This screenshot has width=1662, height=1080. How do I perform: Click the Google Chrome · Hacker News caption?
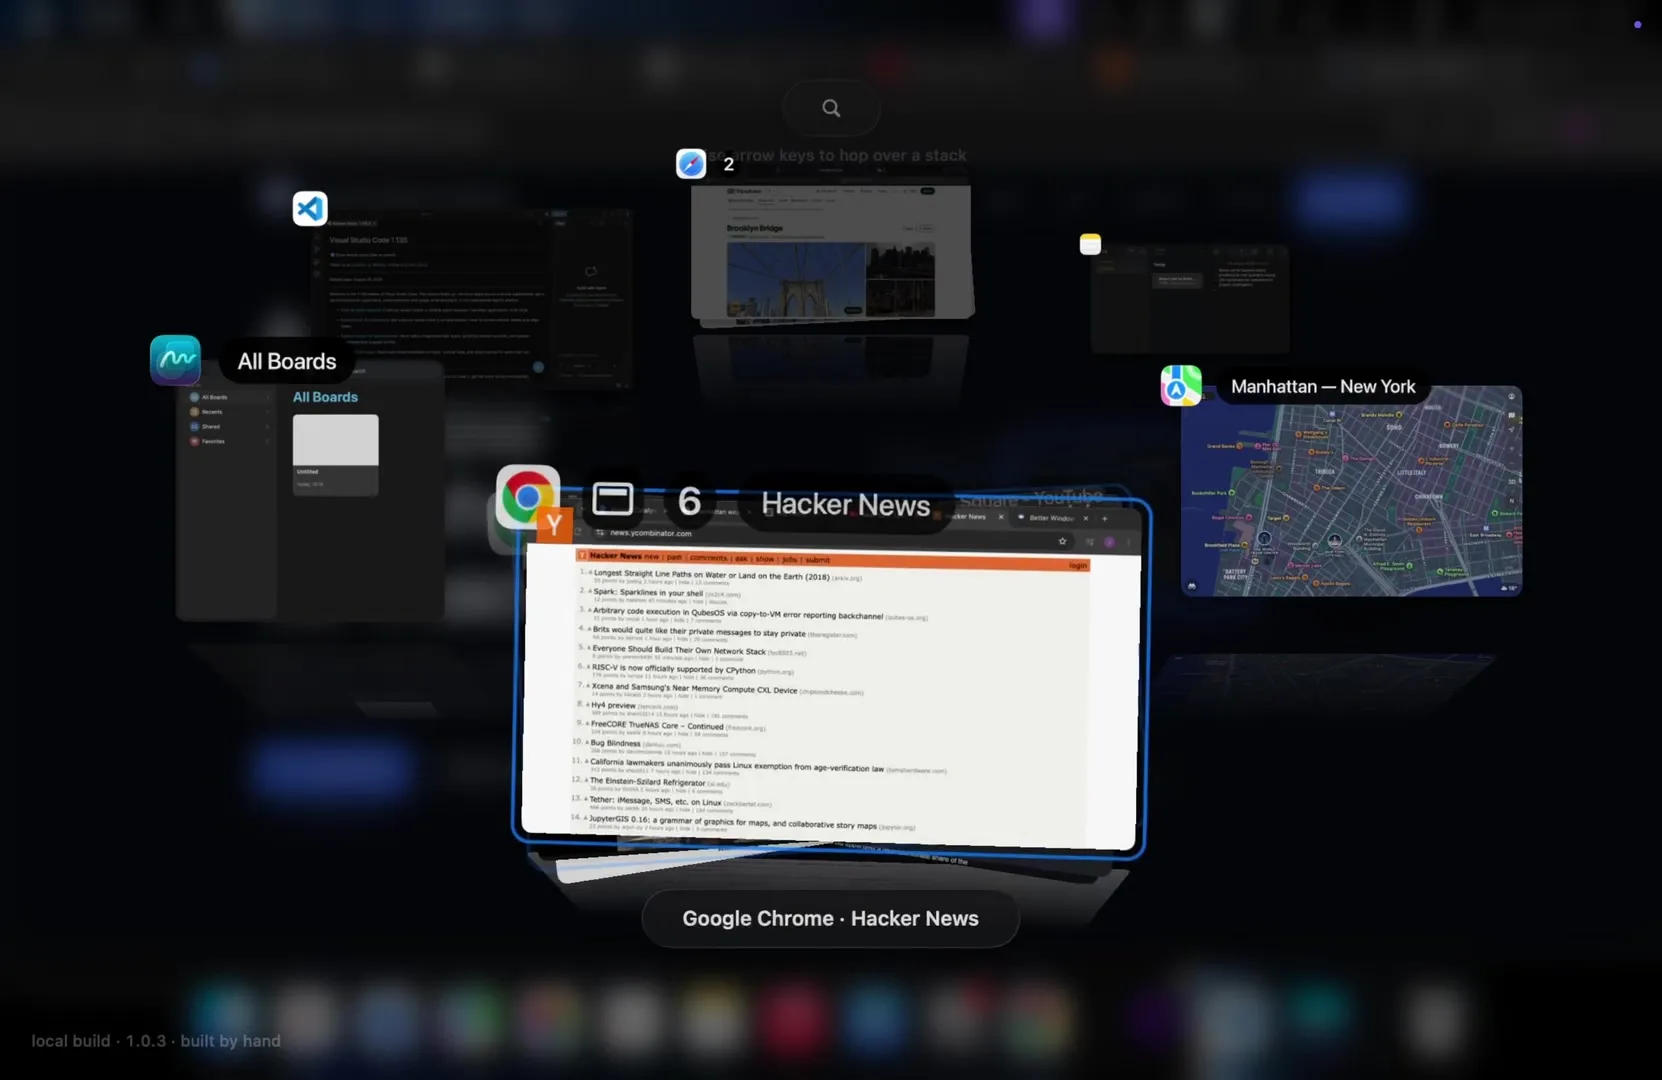(x=830, y=918)
